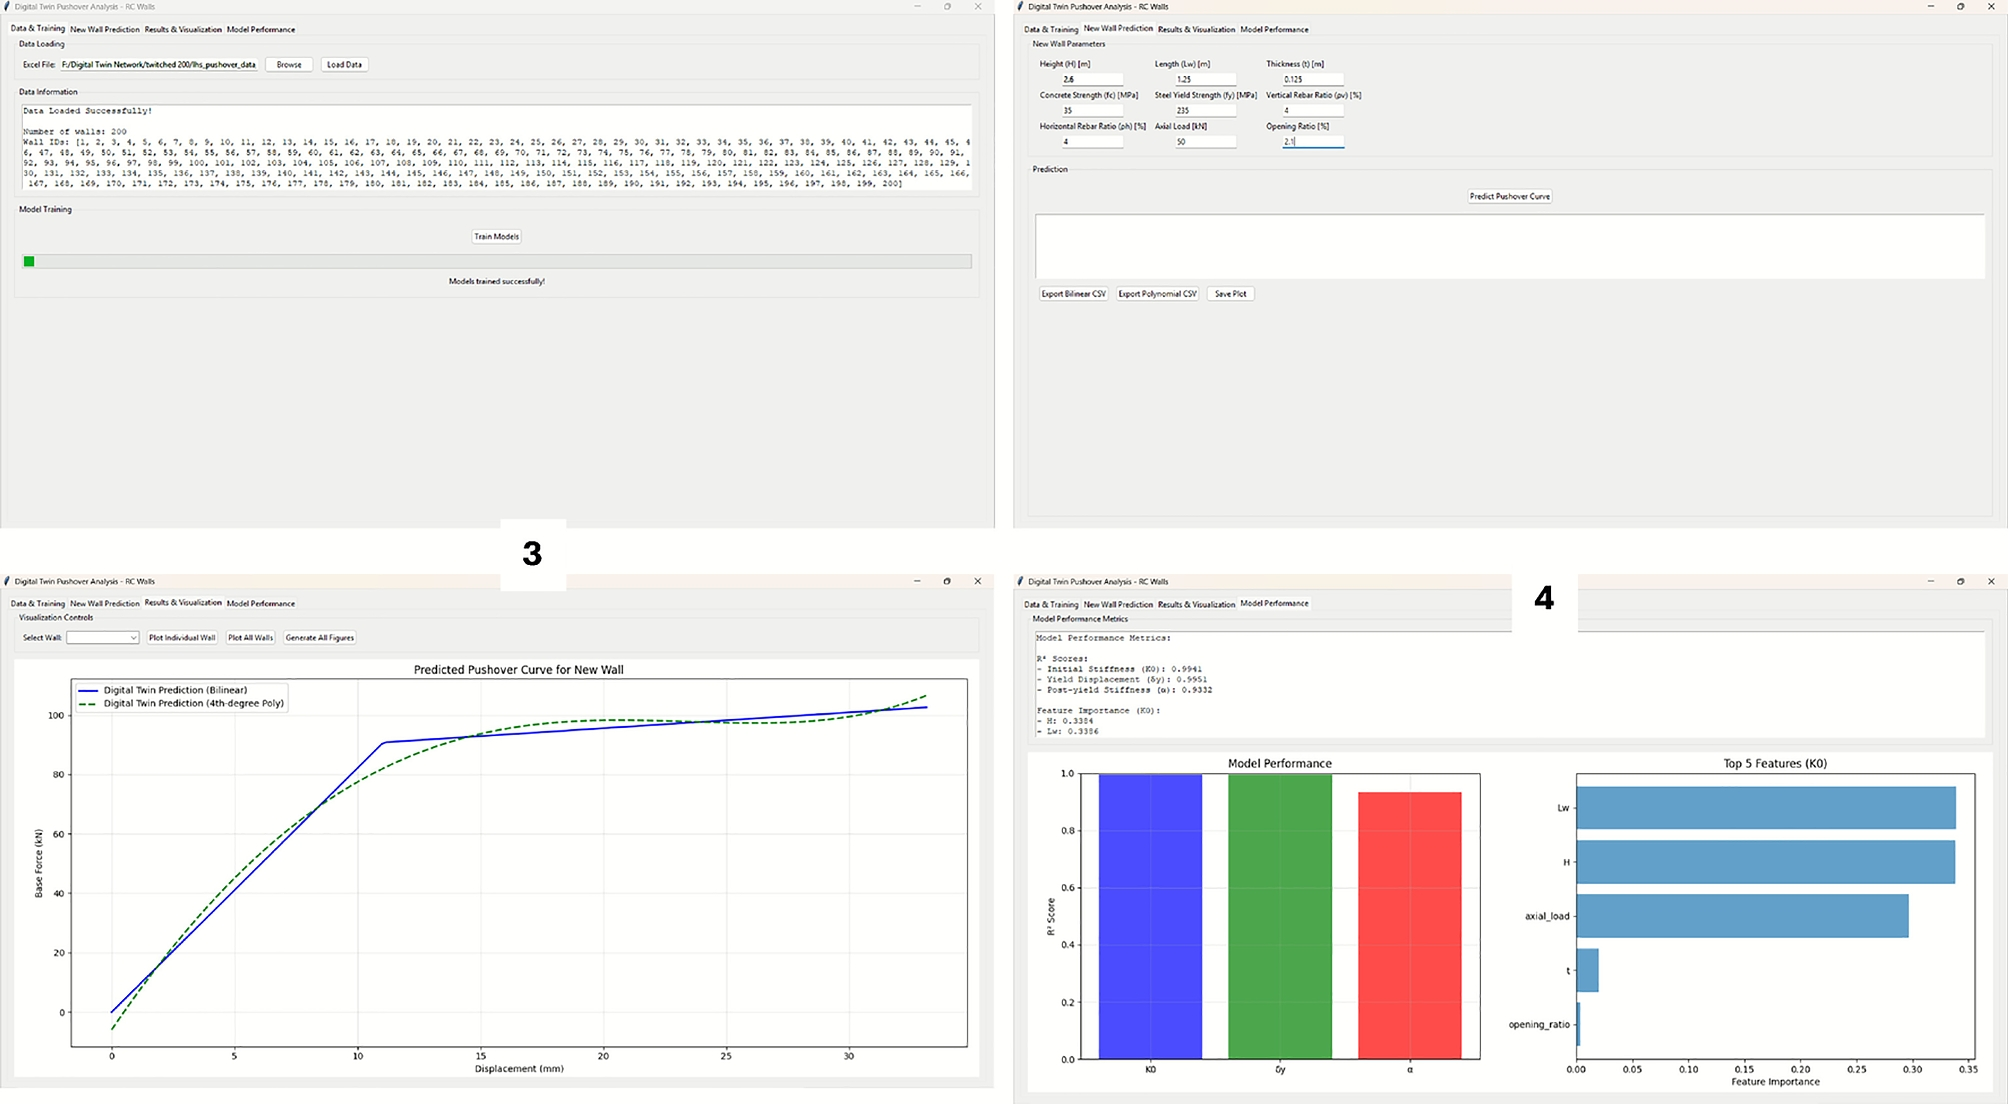Click the Browse button for Excel file
2008x1104 pixels.
pos(289,65)
